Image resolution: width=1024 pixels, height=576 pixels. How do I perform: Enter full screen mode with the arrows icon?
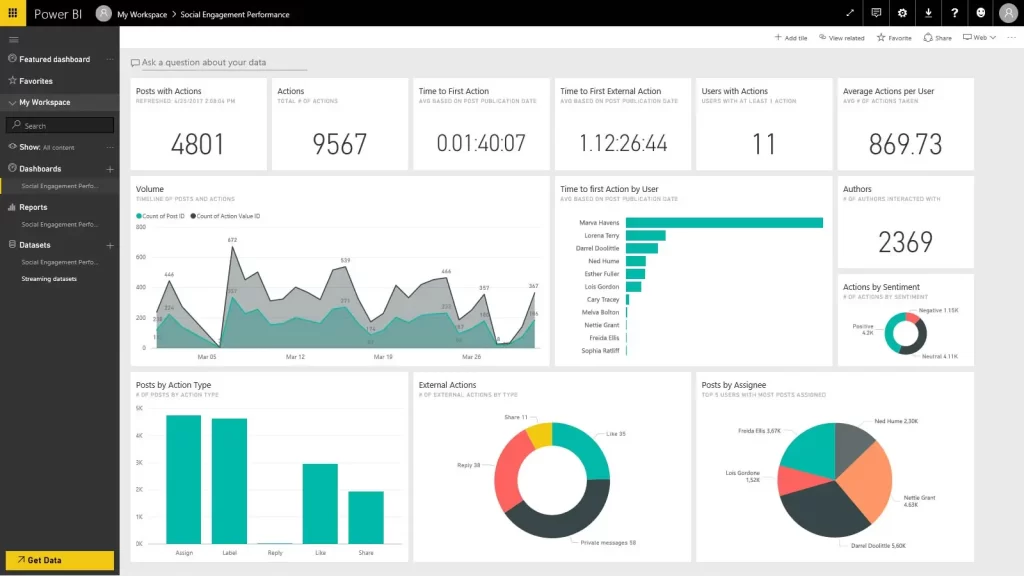[x=850, y=13]
